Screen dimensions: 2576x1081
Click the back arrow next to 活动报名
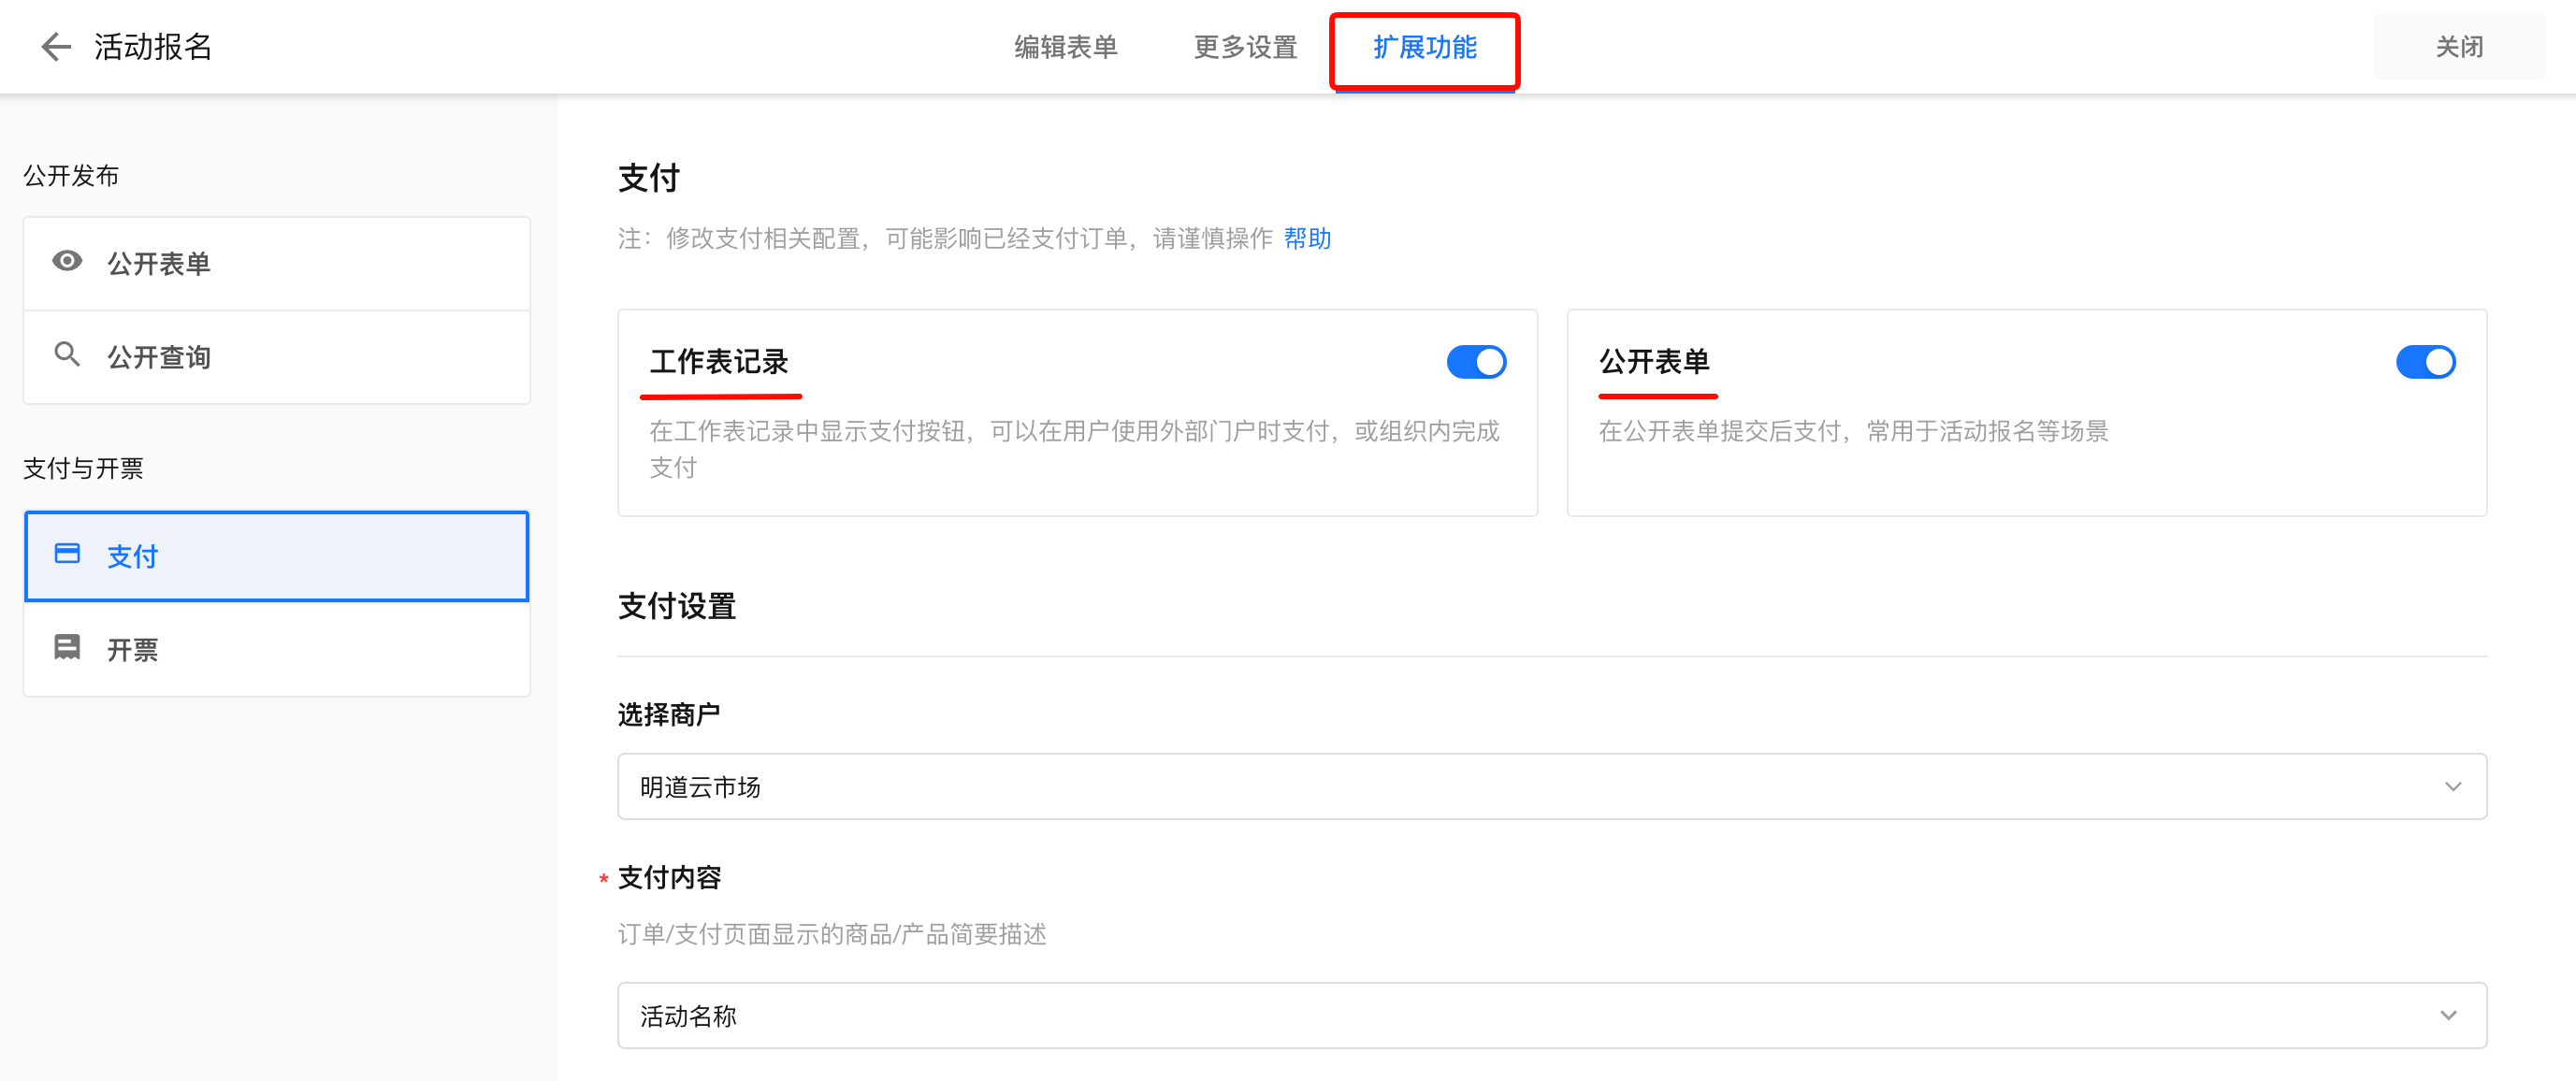[x=56, y=47]
